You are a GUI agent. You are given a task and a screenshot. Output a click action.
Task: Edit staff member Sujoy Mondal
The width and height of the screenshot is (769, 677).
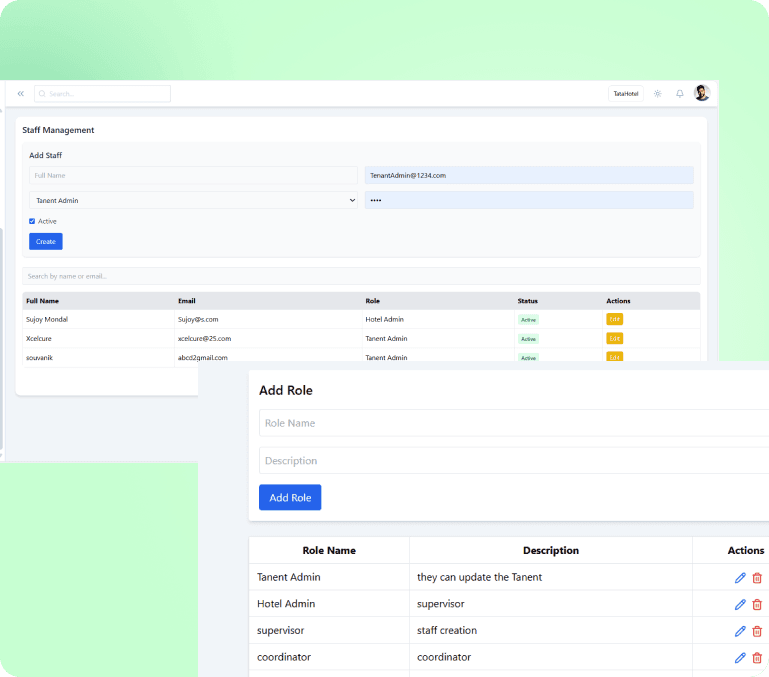tap(615, 319)
